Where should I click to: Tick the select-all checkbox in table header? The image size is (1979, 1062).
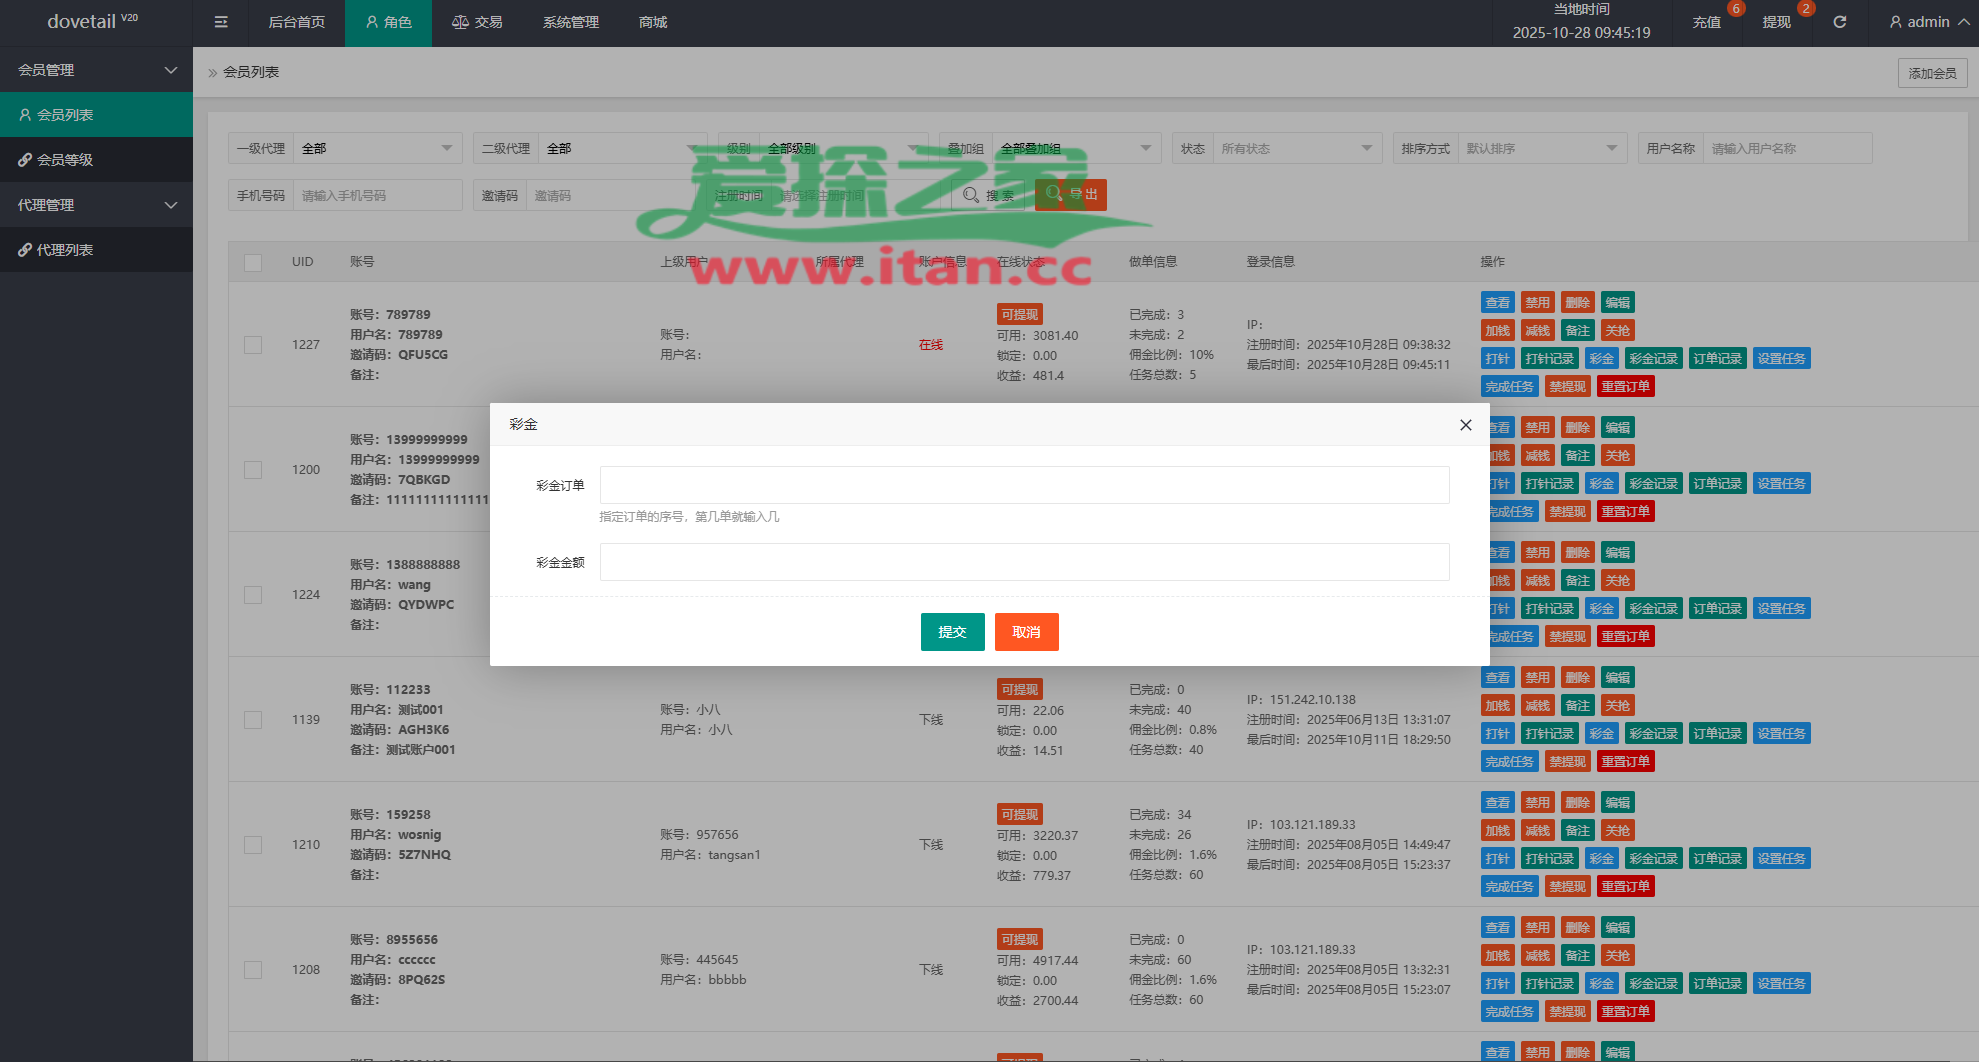(253, 262)
